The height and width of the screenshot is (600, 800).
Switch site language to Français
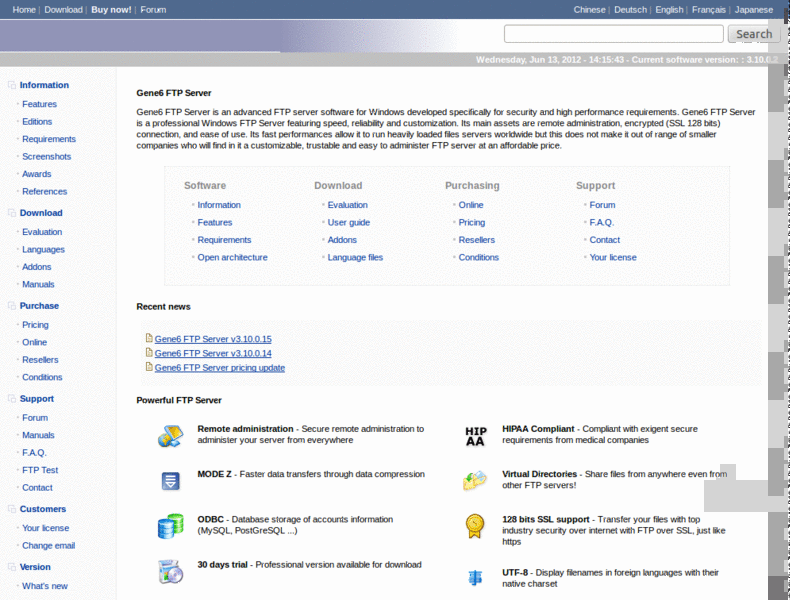coord(709,10)
